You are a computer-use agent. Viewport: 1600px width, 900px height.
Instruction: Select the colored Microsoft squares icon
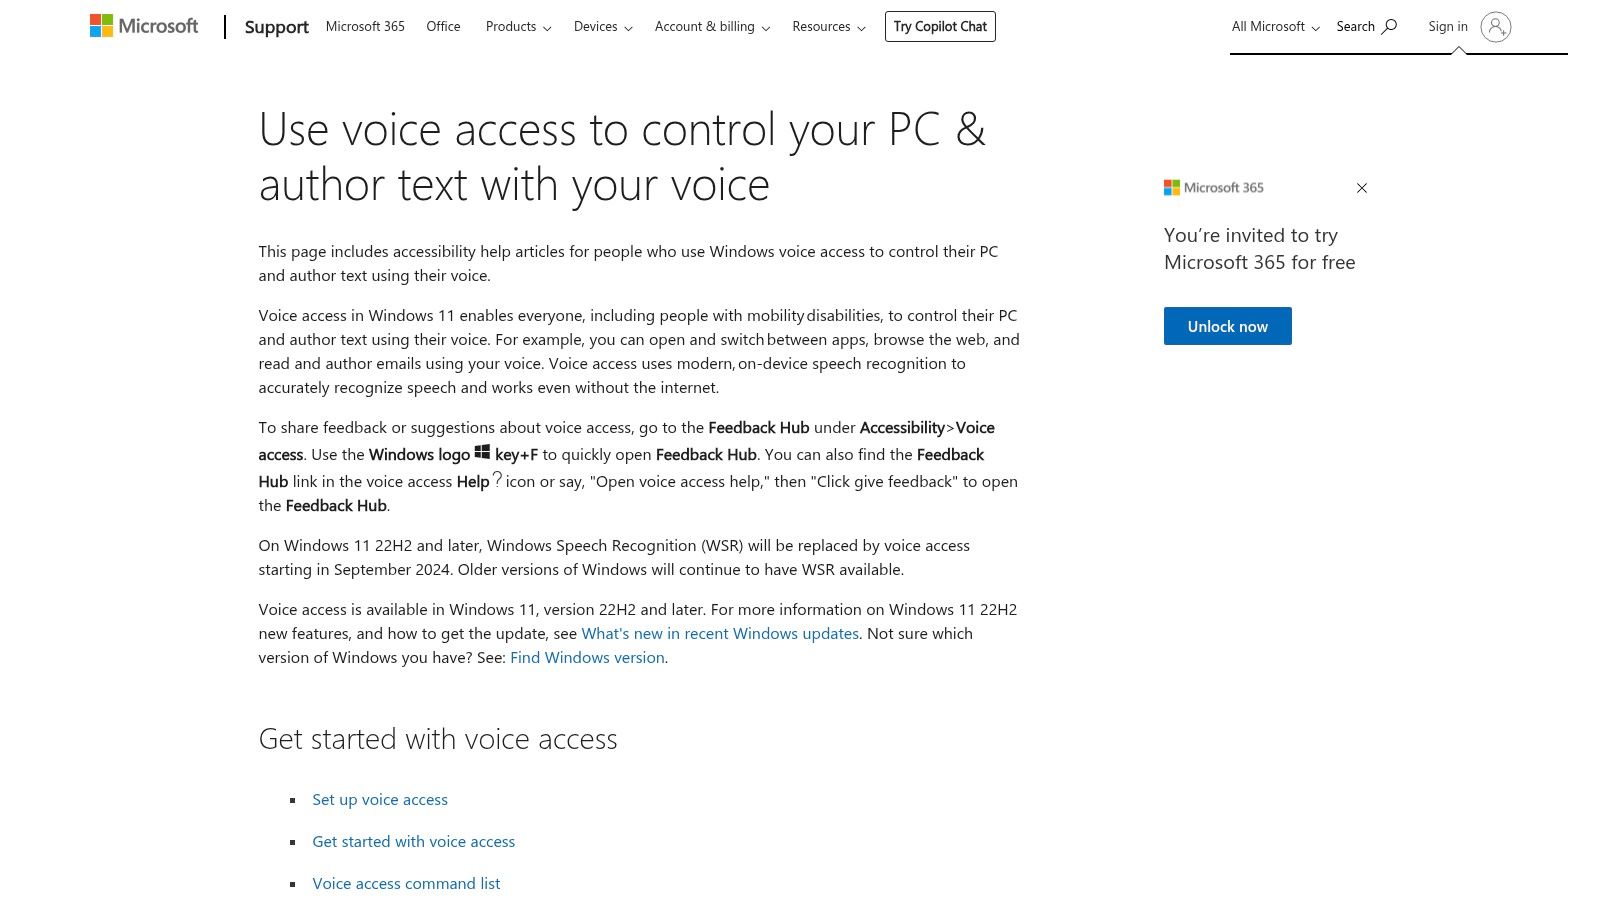click(101, 24)
